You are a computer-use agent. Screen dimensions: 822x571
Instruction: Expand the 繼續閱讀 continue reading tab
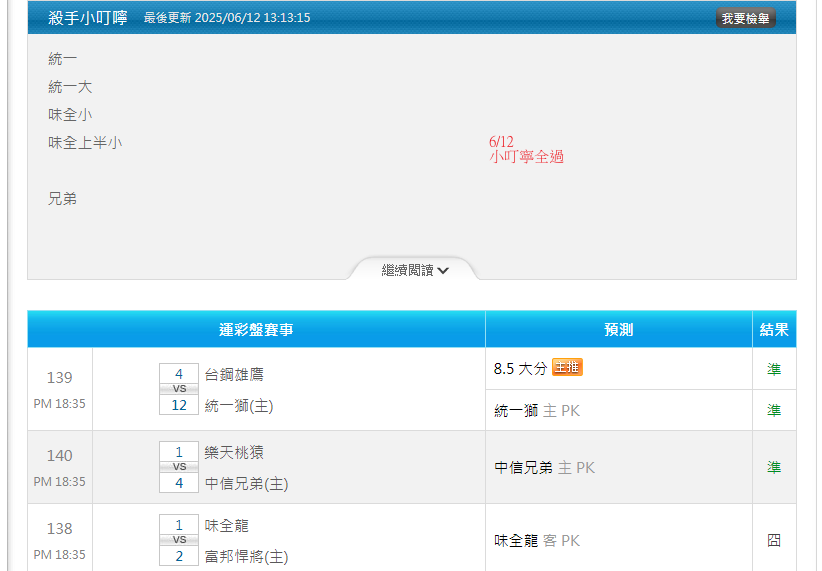point(414,270)
